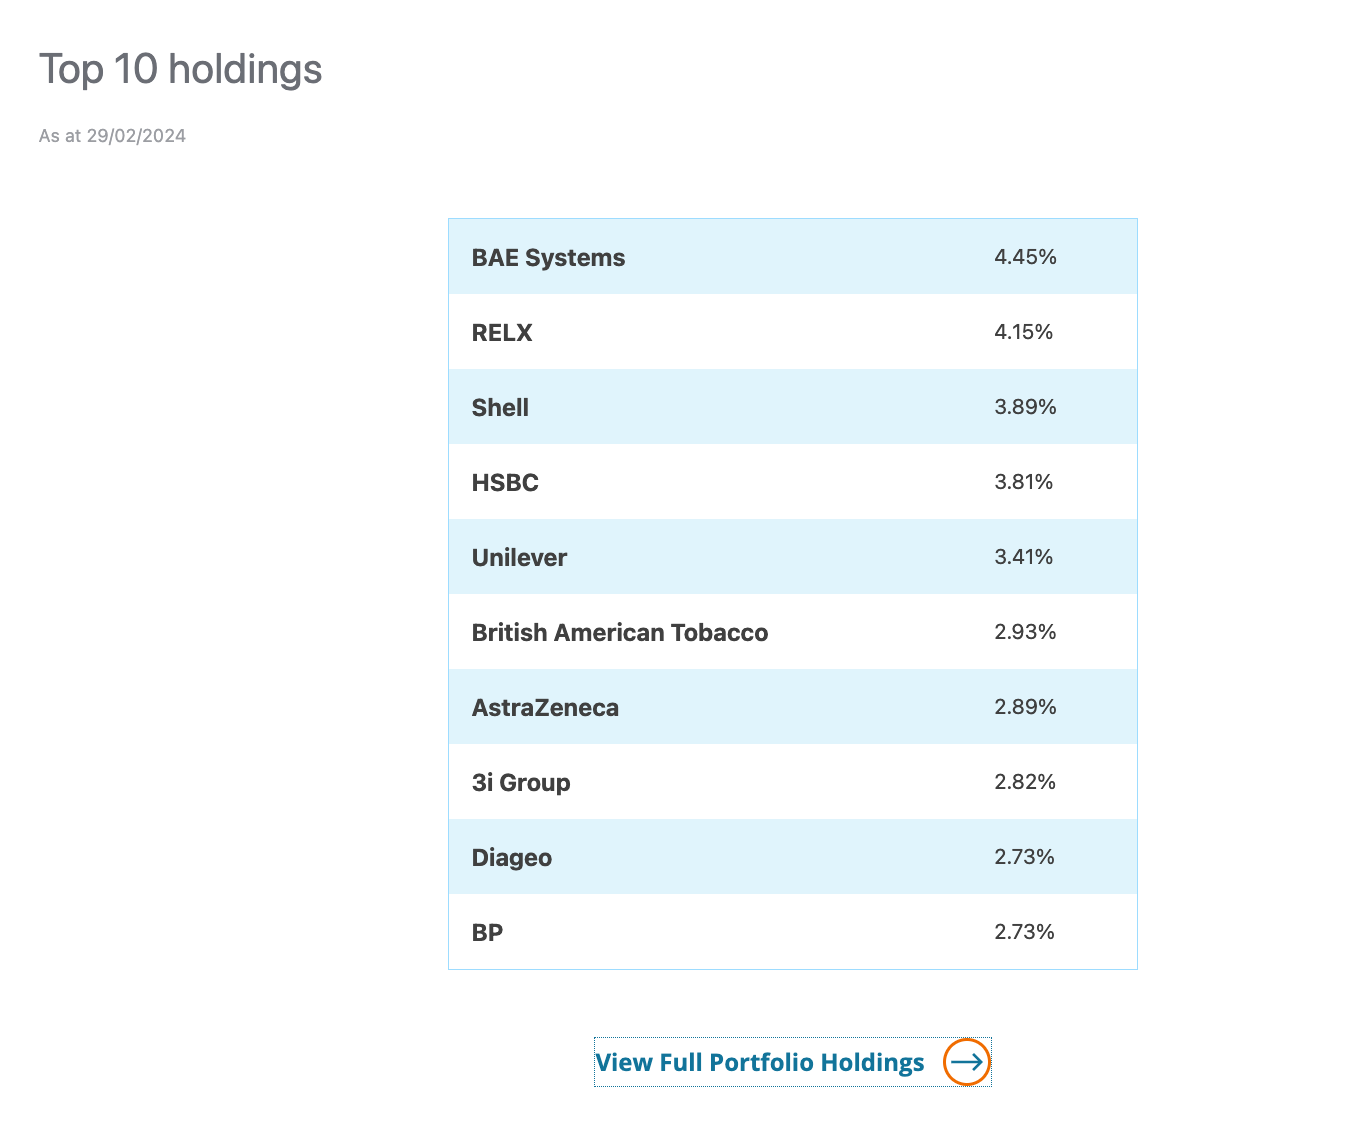Click BAE Systems 4.45% percentage value
Viewport: 1366px width, 1138px height.
pyautogui.click(x=1025, y=257)
